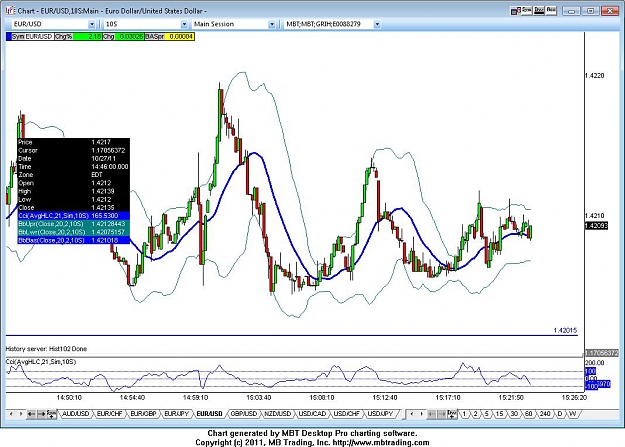
Task: Click the Cci(AvgHLC,21,Sim,10S) indicator panel label
Action: coord(41,362)
